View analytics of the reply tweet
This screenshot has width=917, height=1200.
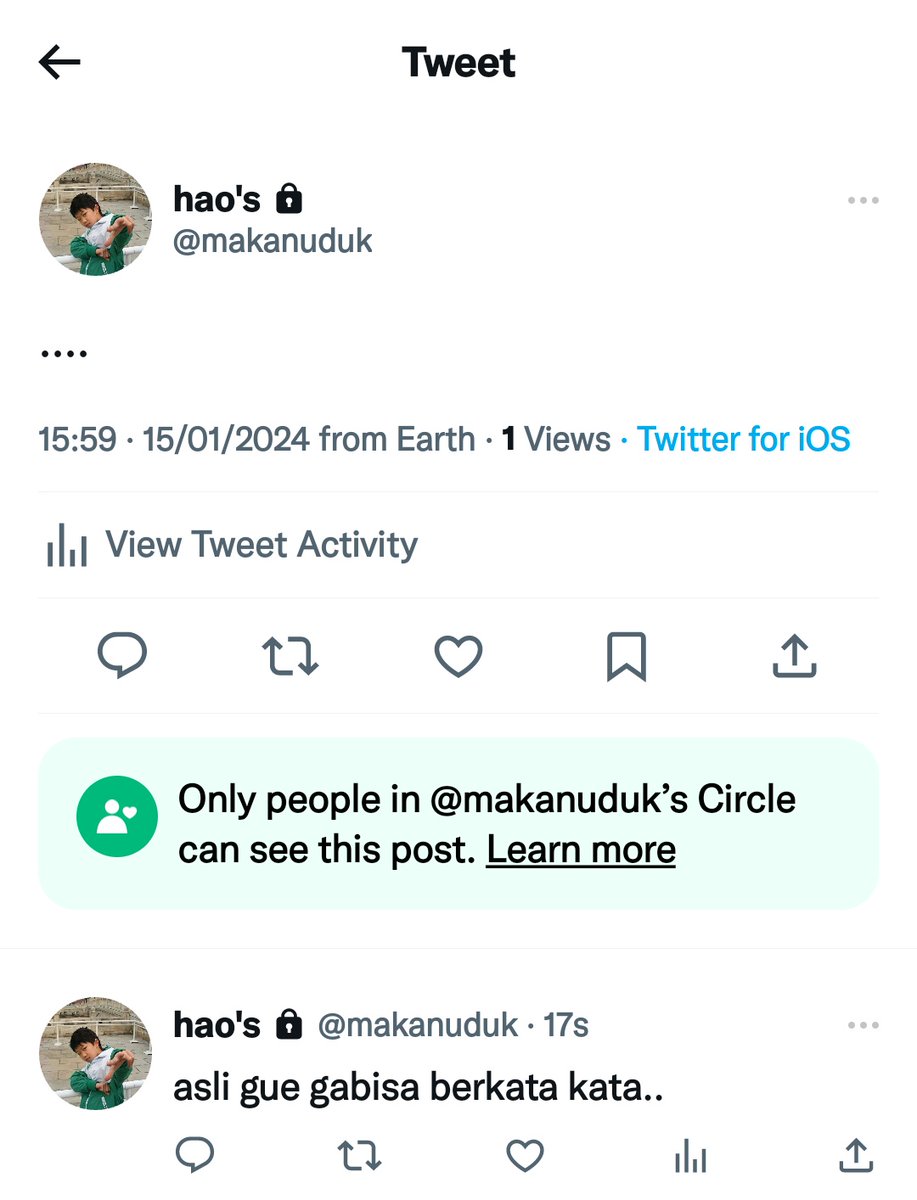coord(690,1157)
